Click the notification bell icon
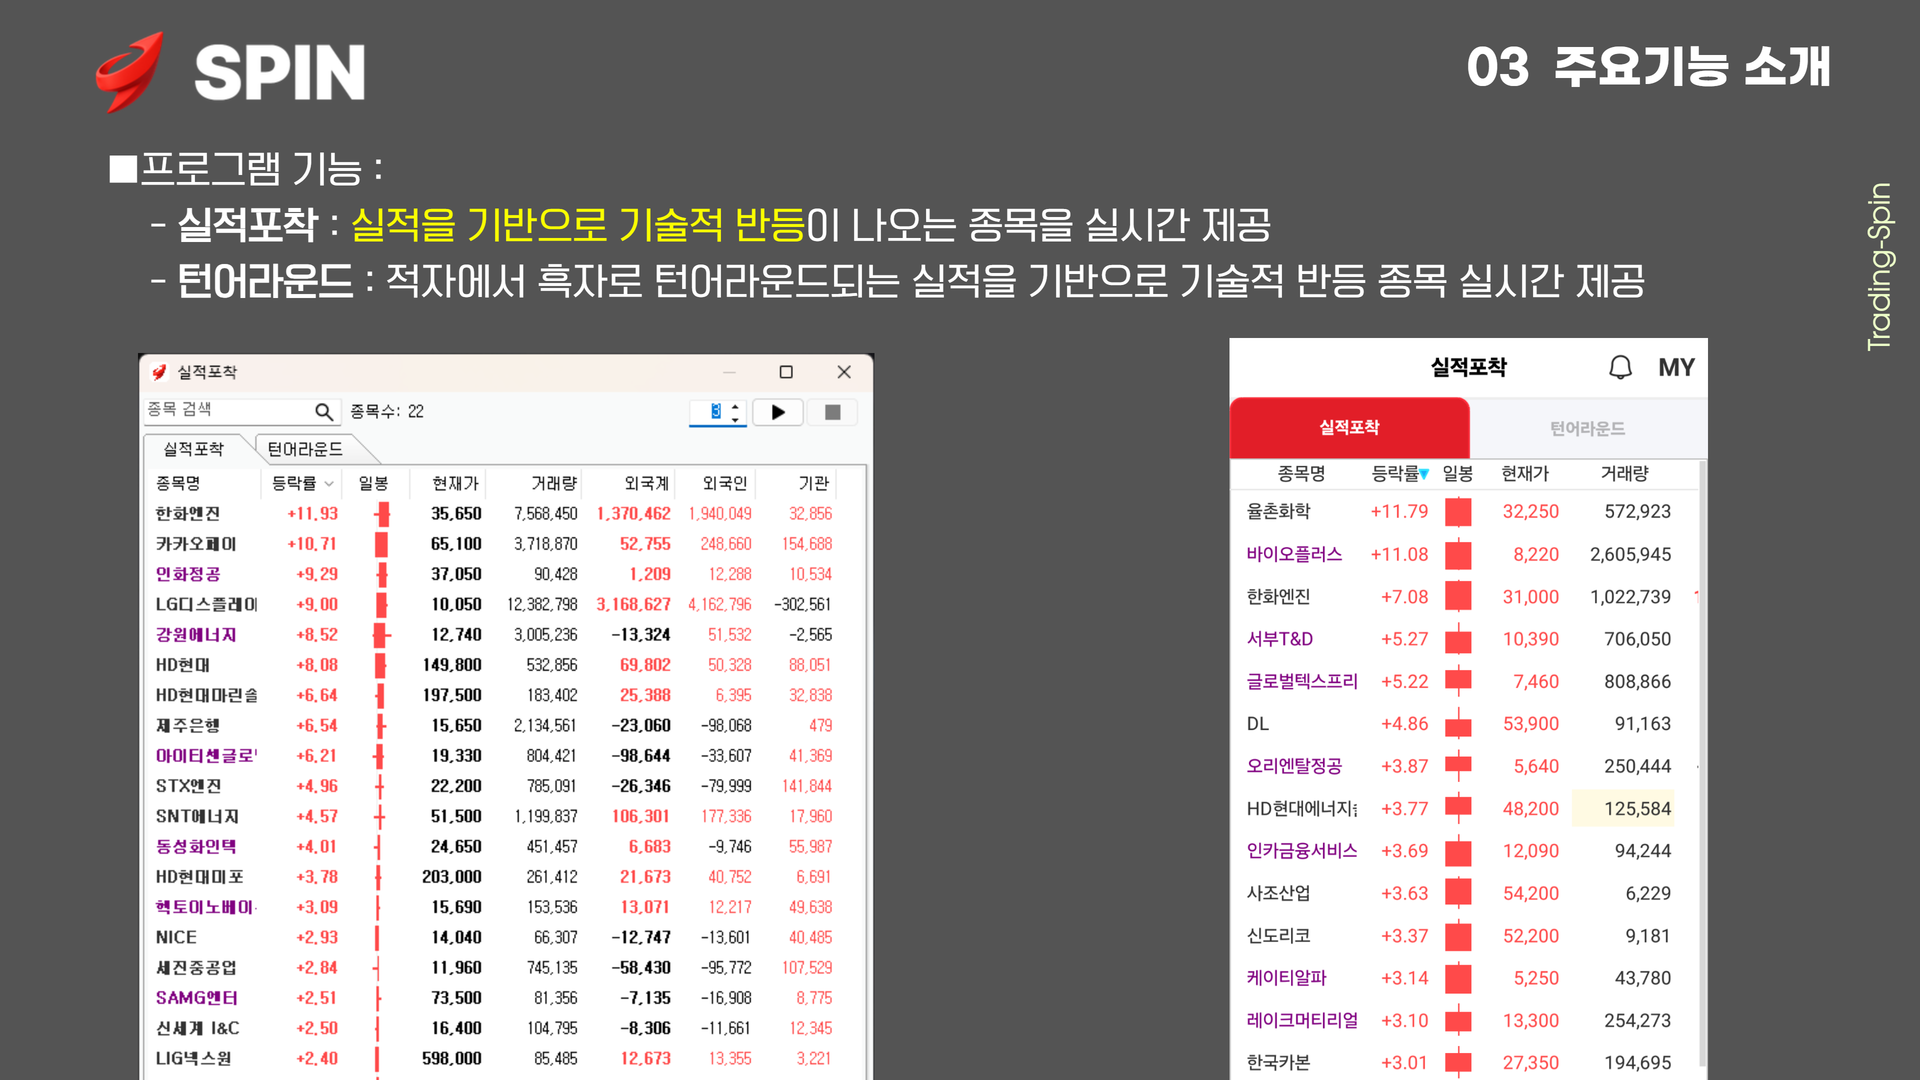The image size is (1920, 1080). [1620, 368]
